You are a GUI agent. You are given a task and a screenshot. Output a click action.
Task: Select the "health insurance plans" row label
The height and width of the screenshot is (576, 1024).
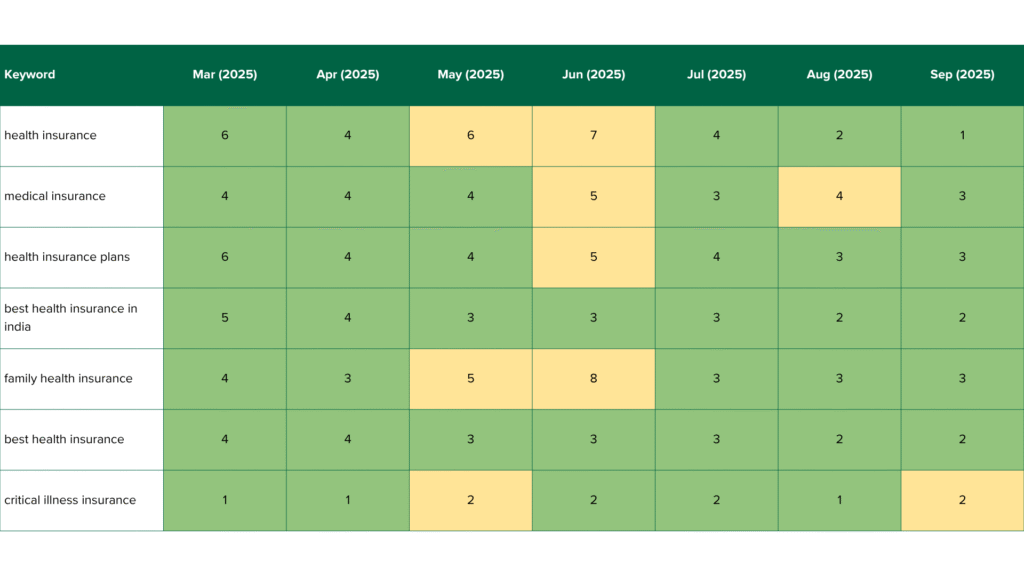tap(67, 257)
